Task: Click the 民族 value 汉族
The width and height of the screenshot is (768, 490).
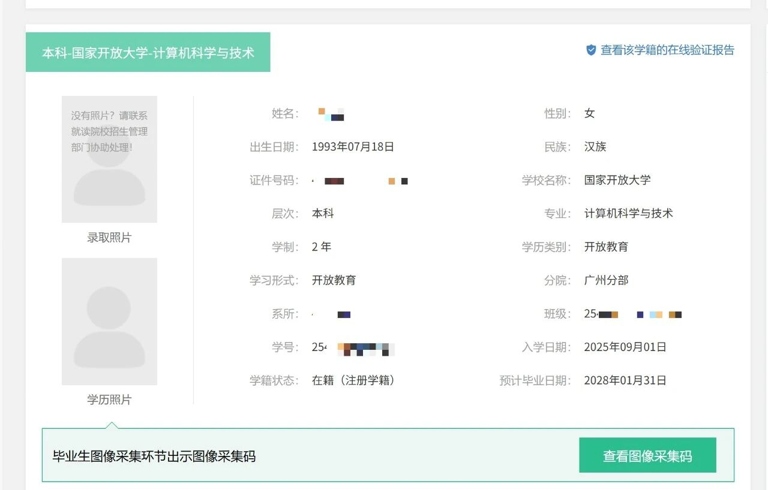Action: point(595,147)
